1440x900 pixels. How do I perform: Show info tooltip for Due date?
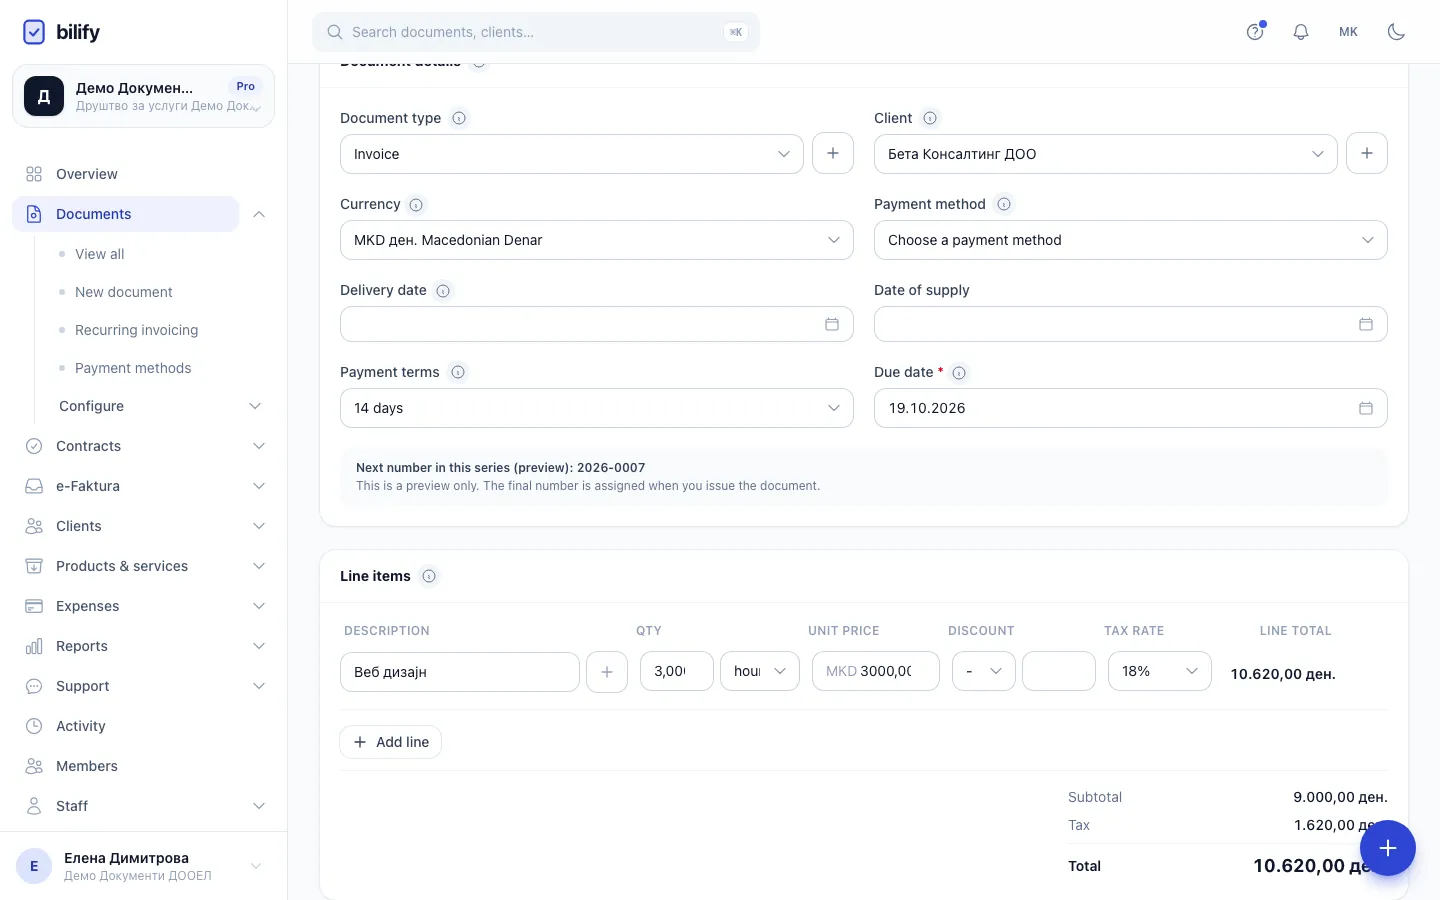pyautogui.click(x=959, y=373)
